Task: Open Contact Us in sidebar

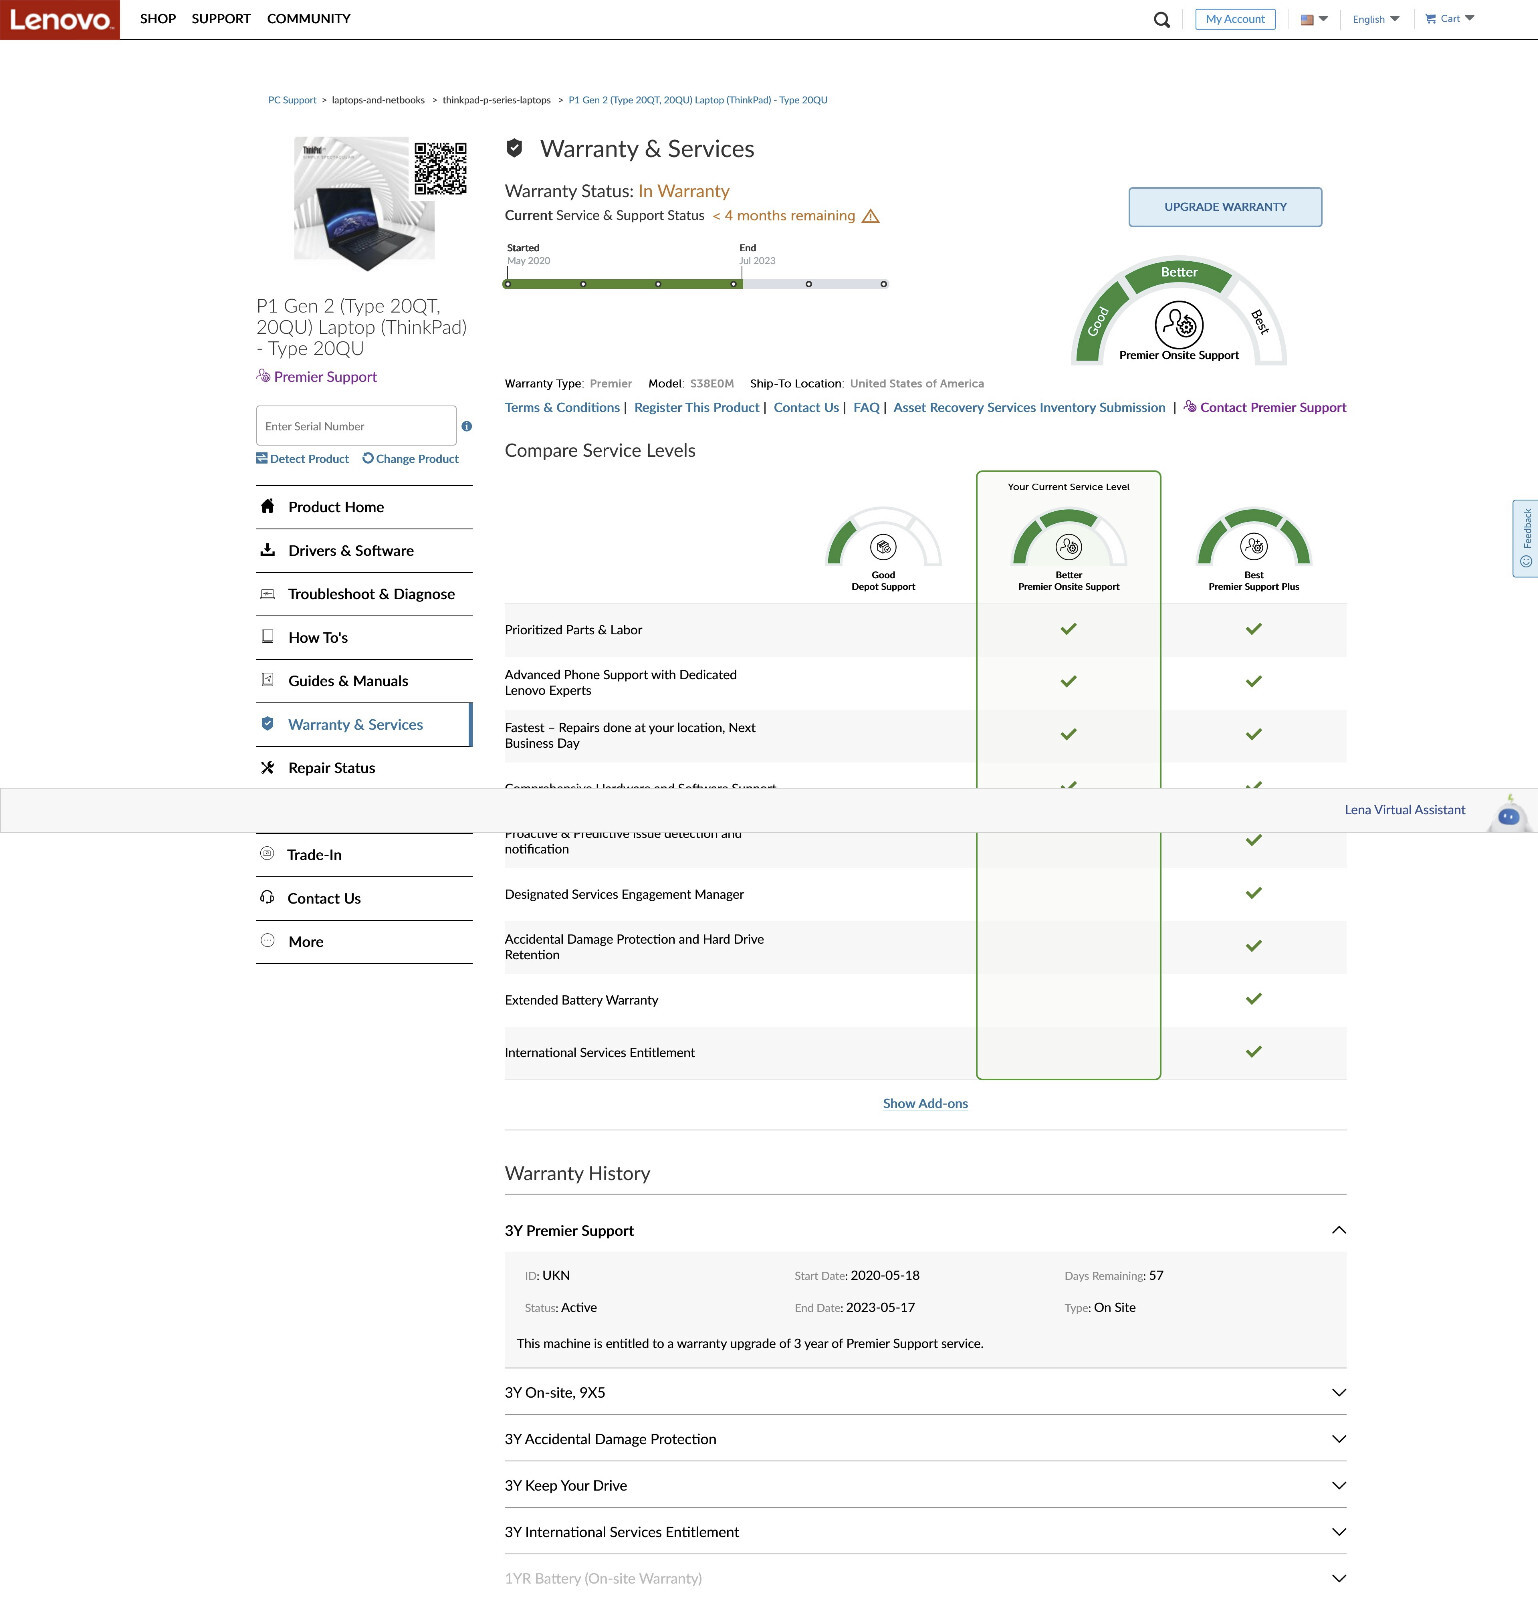Action: (x=364, y=899)
